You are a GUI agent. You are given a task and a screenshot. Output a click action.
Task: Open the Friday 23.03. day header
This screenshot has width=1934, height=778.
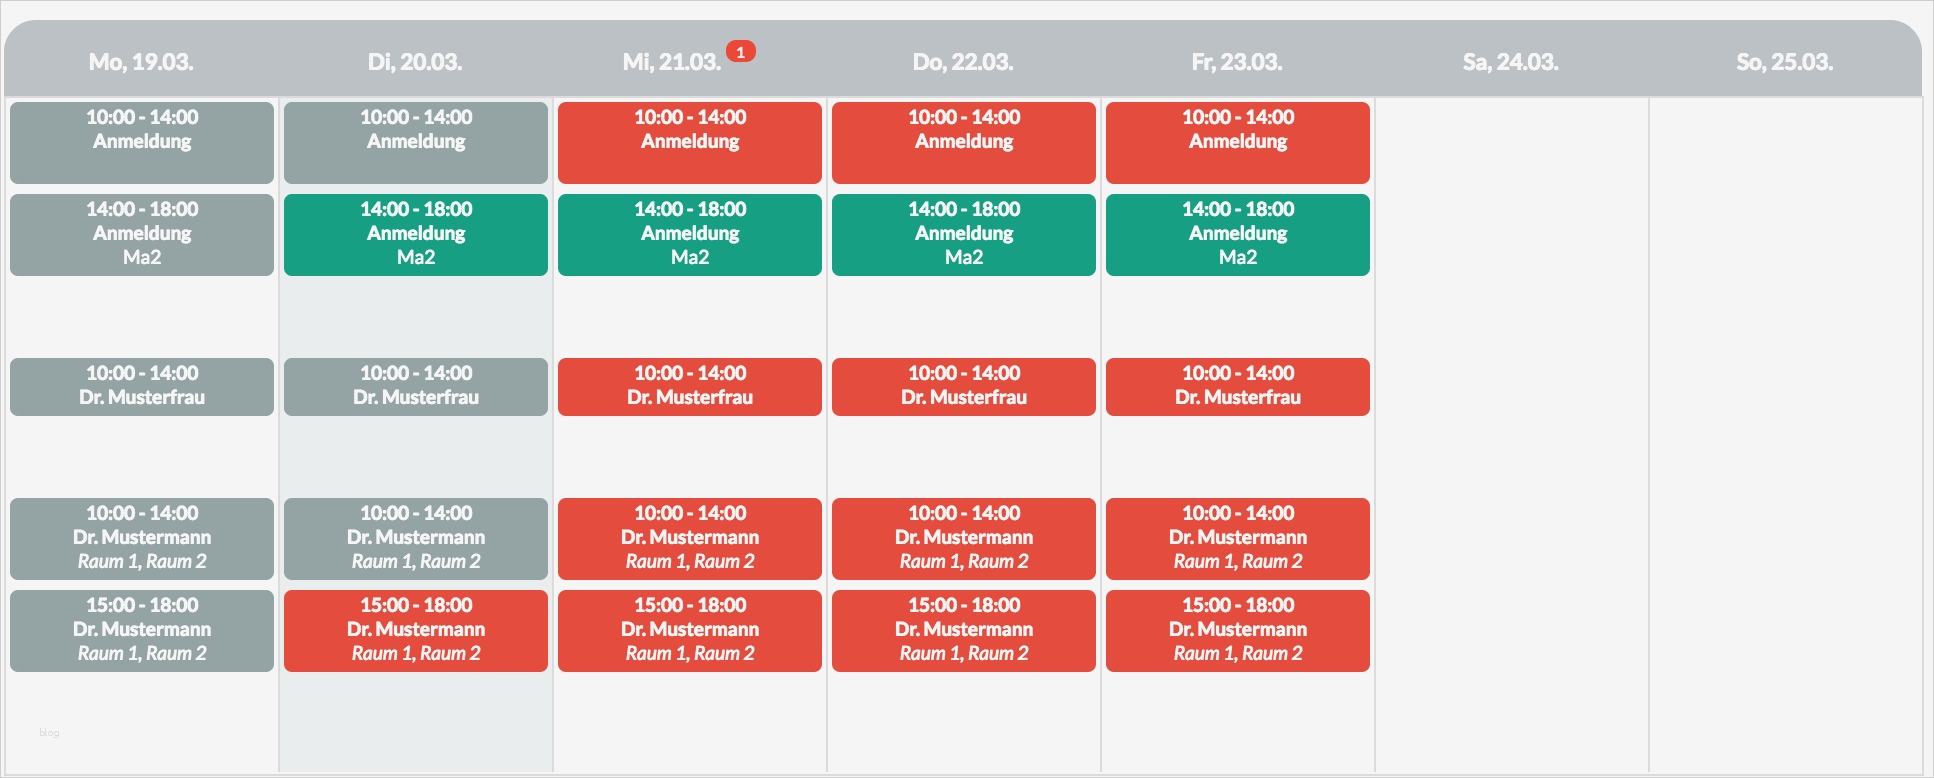1237,62
